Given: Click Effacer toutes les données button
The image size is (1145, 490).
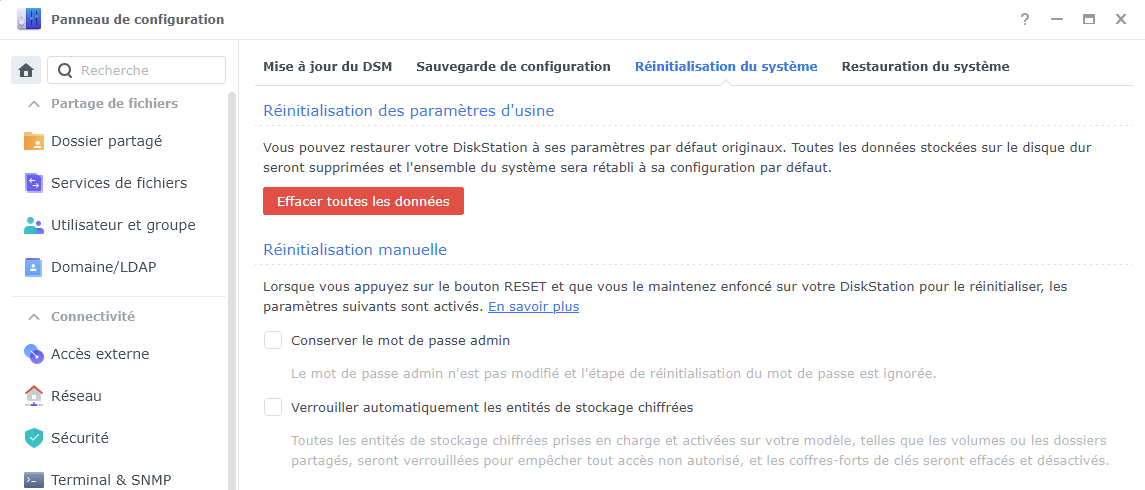Looking at the screenshot, I should (363, 201).
